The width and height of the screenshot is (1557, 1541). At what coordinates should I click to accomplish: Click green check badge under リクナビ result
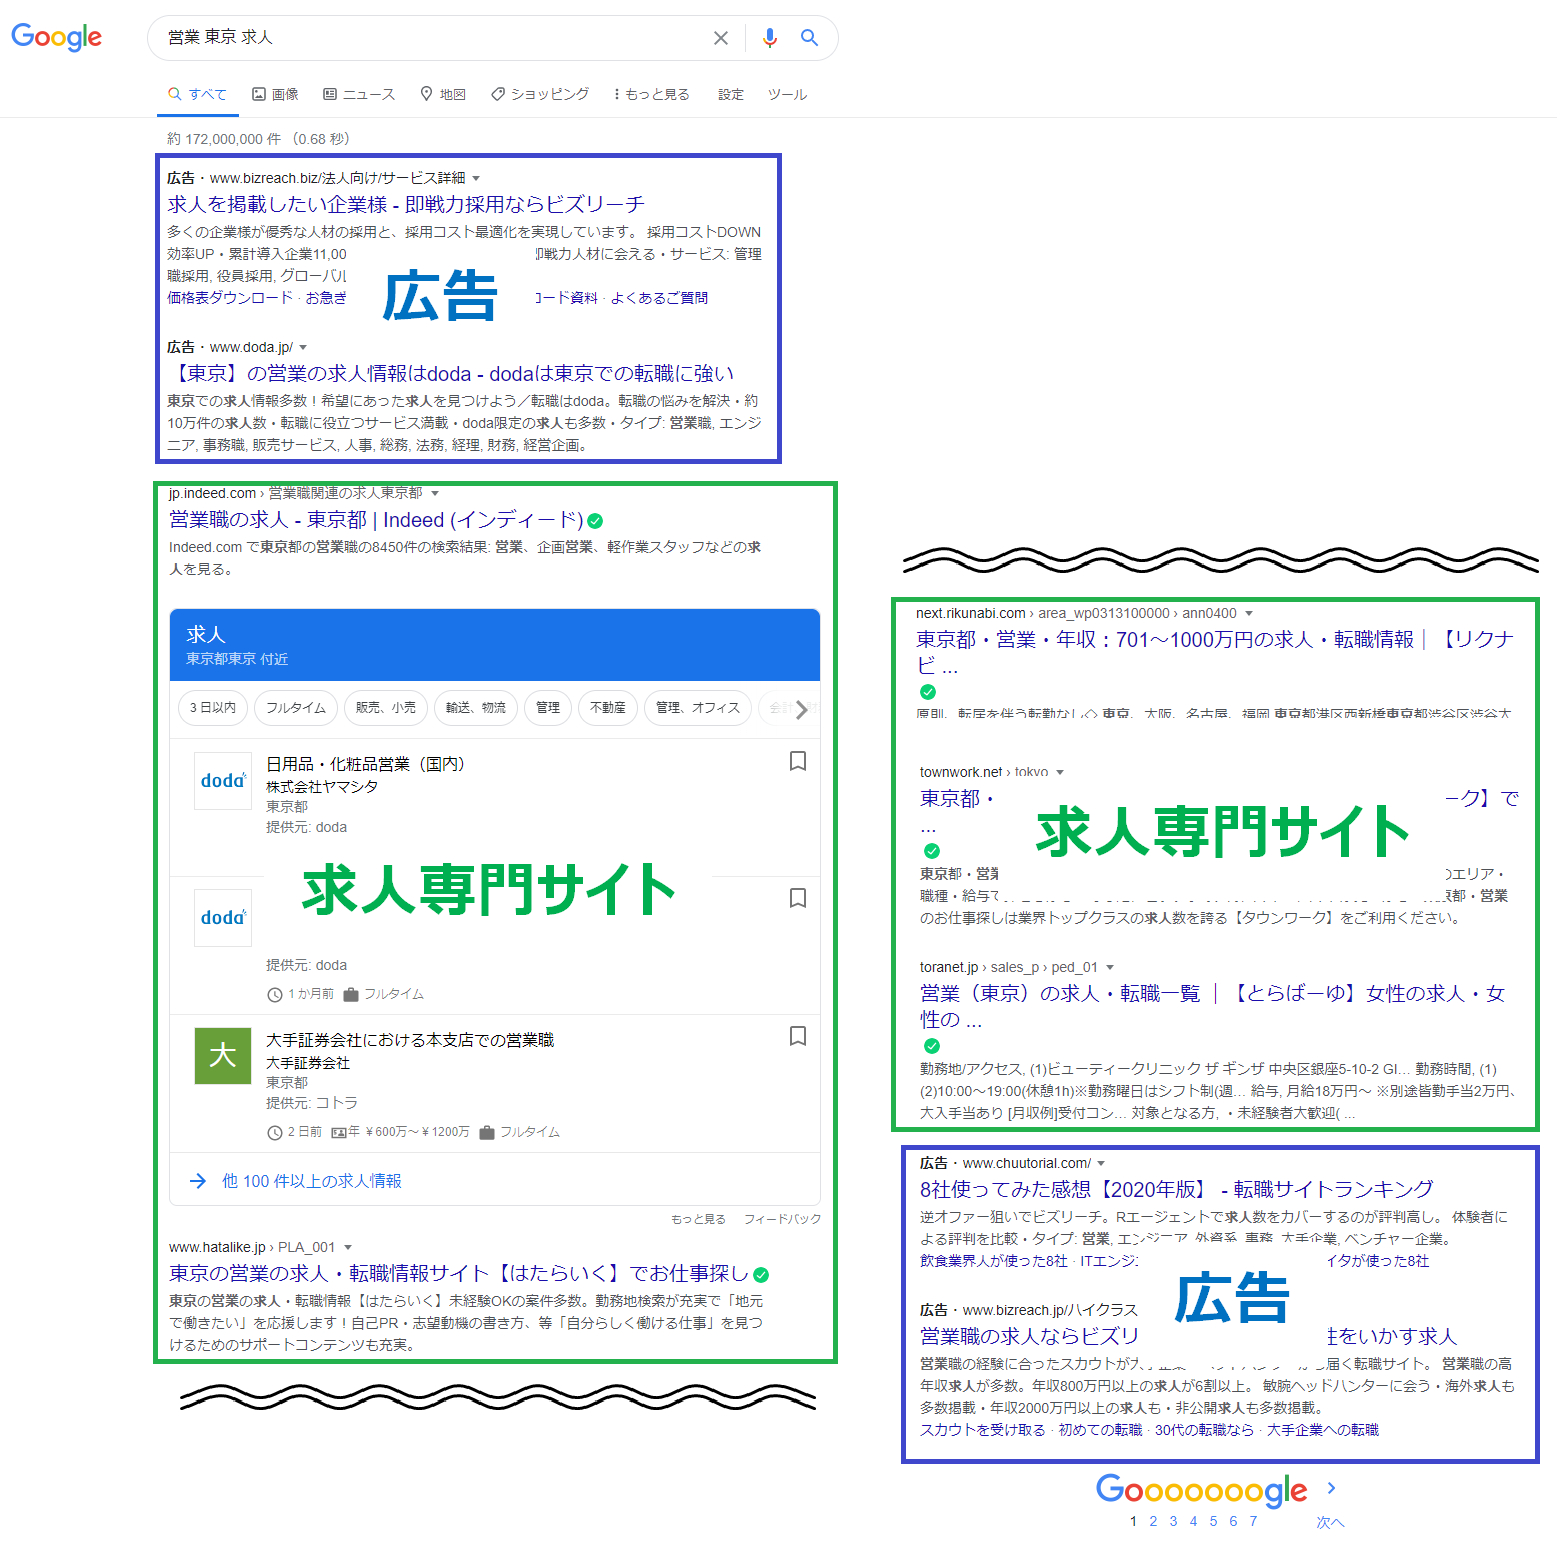928,692
